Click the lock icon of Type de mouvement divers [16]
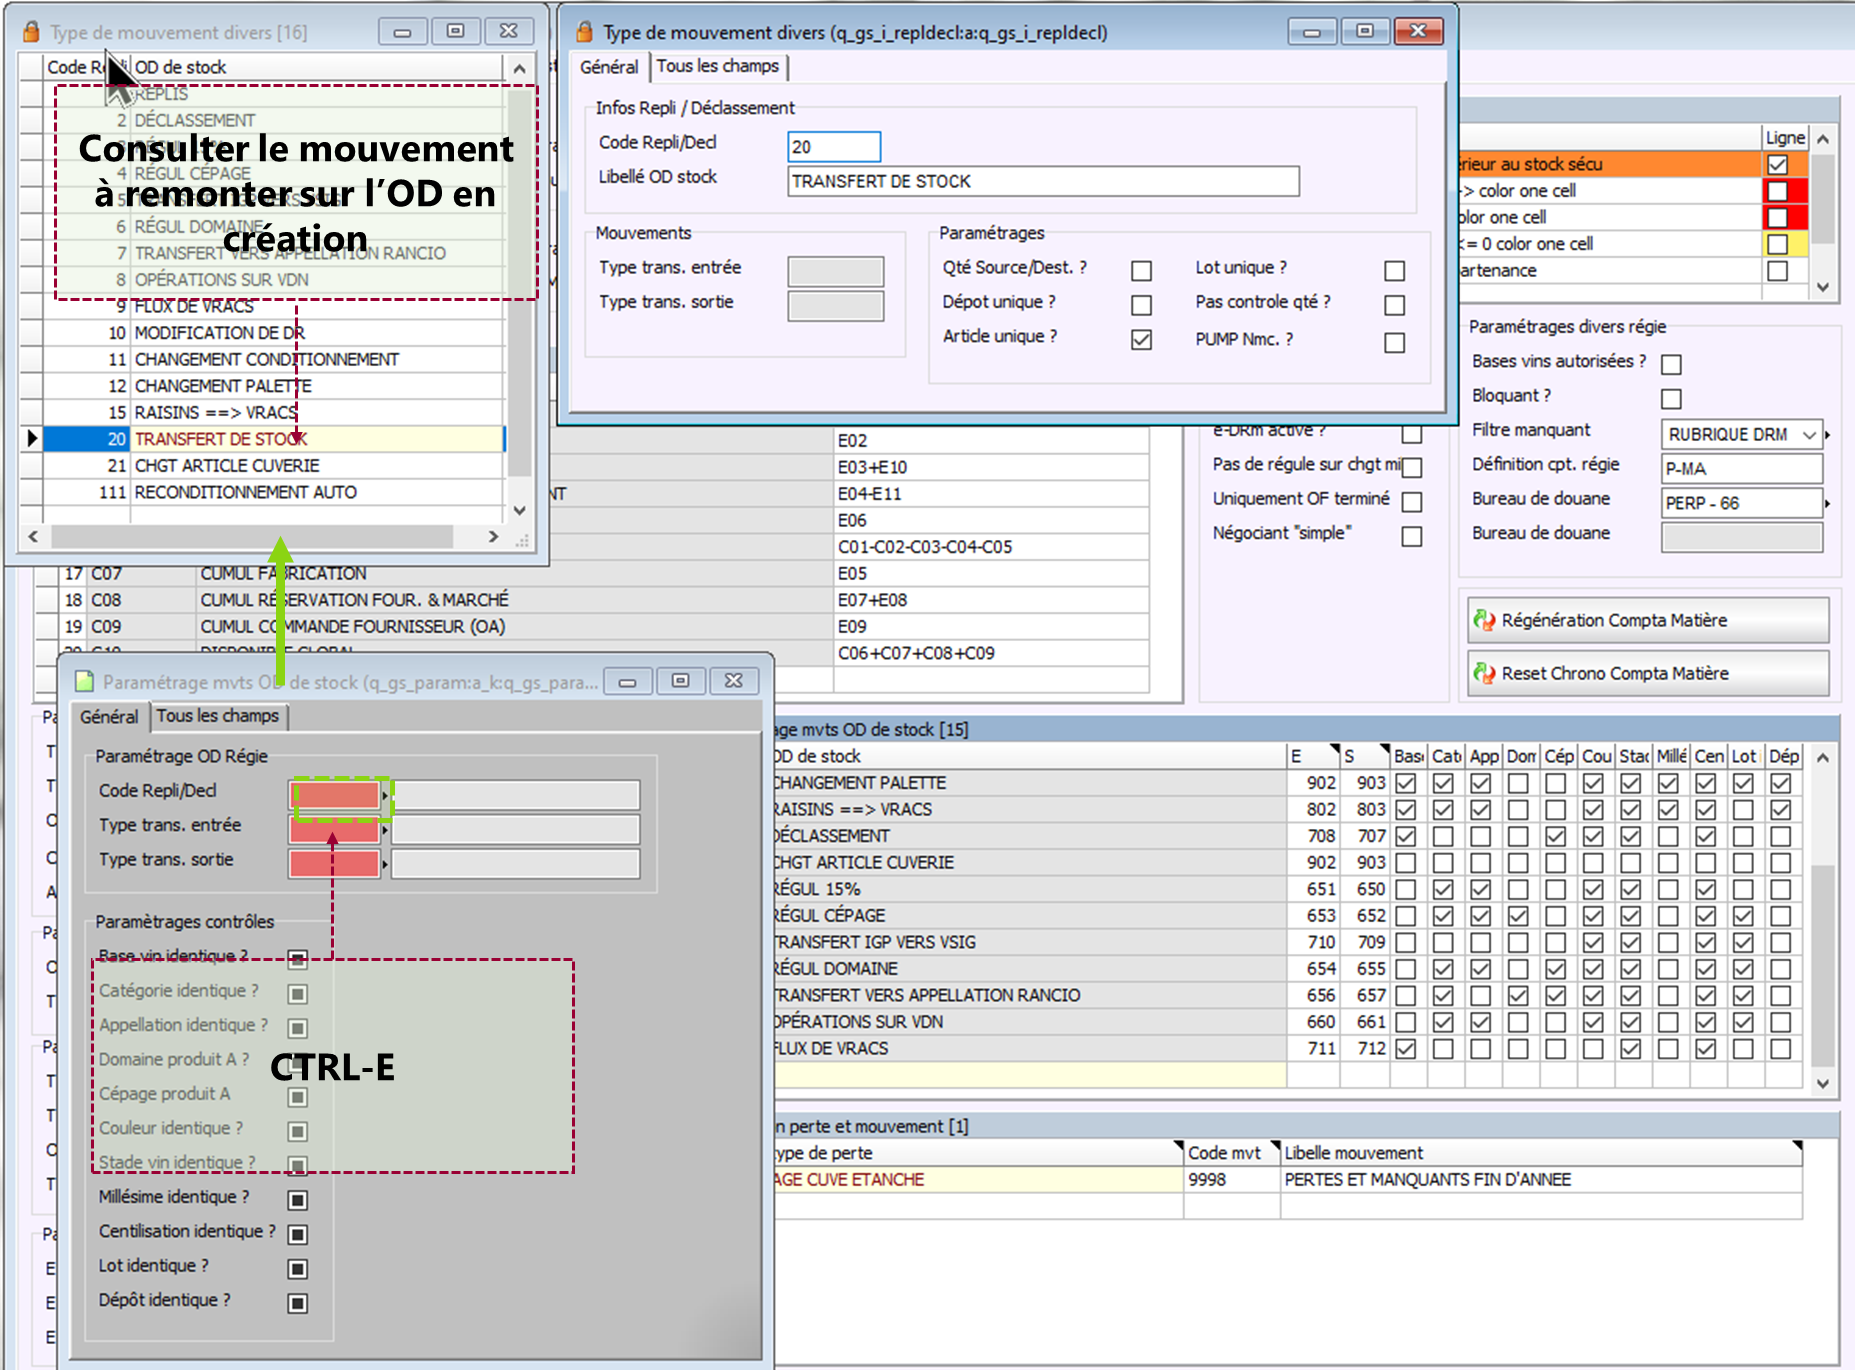The width and height of the screenshot is (1855, 1370). pos(32,32)
